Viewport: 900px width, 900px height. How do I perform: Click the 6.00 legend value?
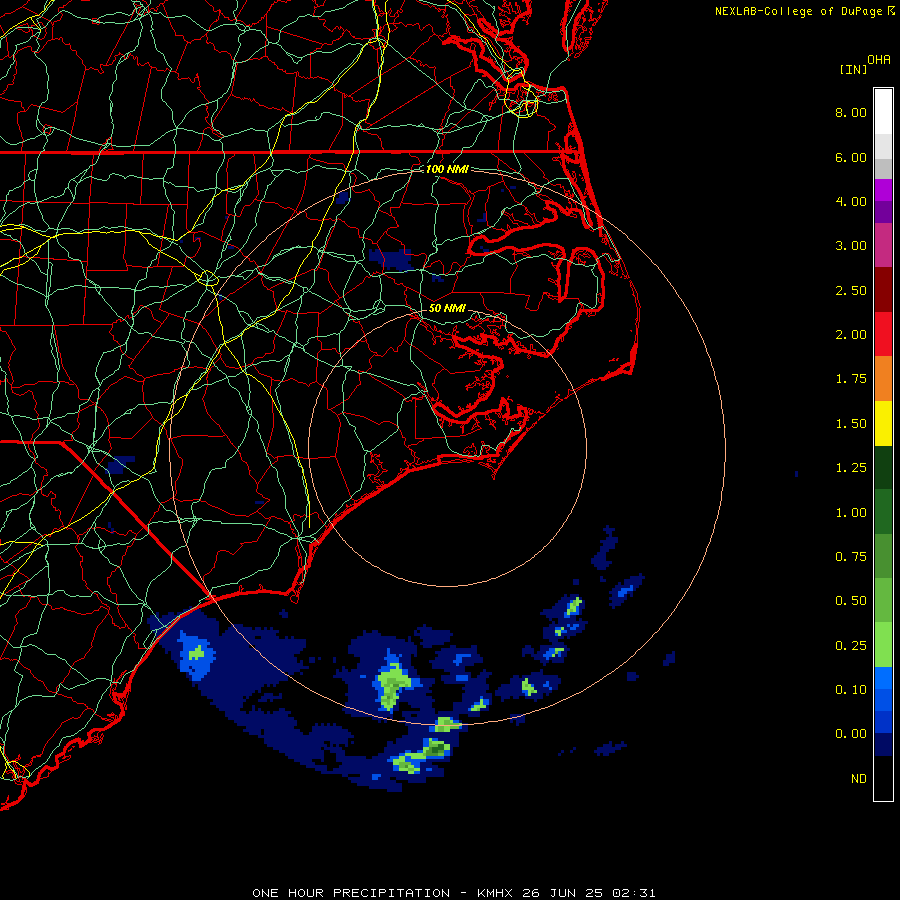(x=851, y=157)
